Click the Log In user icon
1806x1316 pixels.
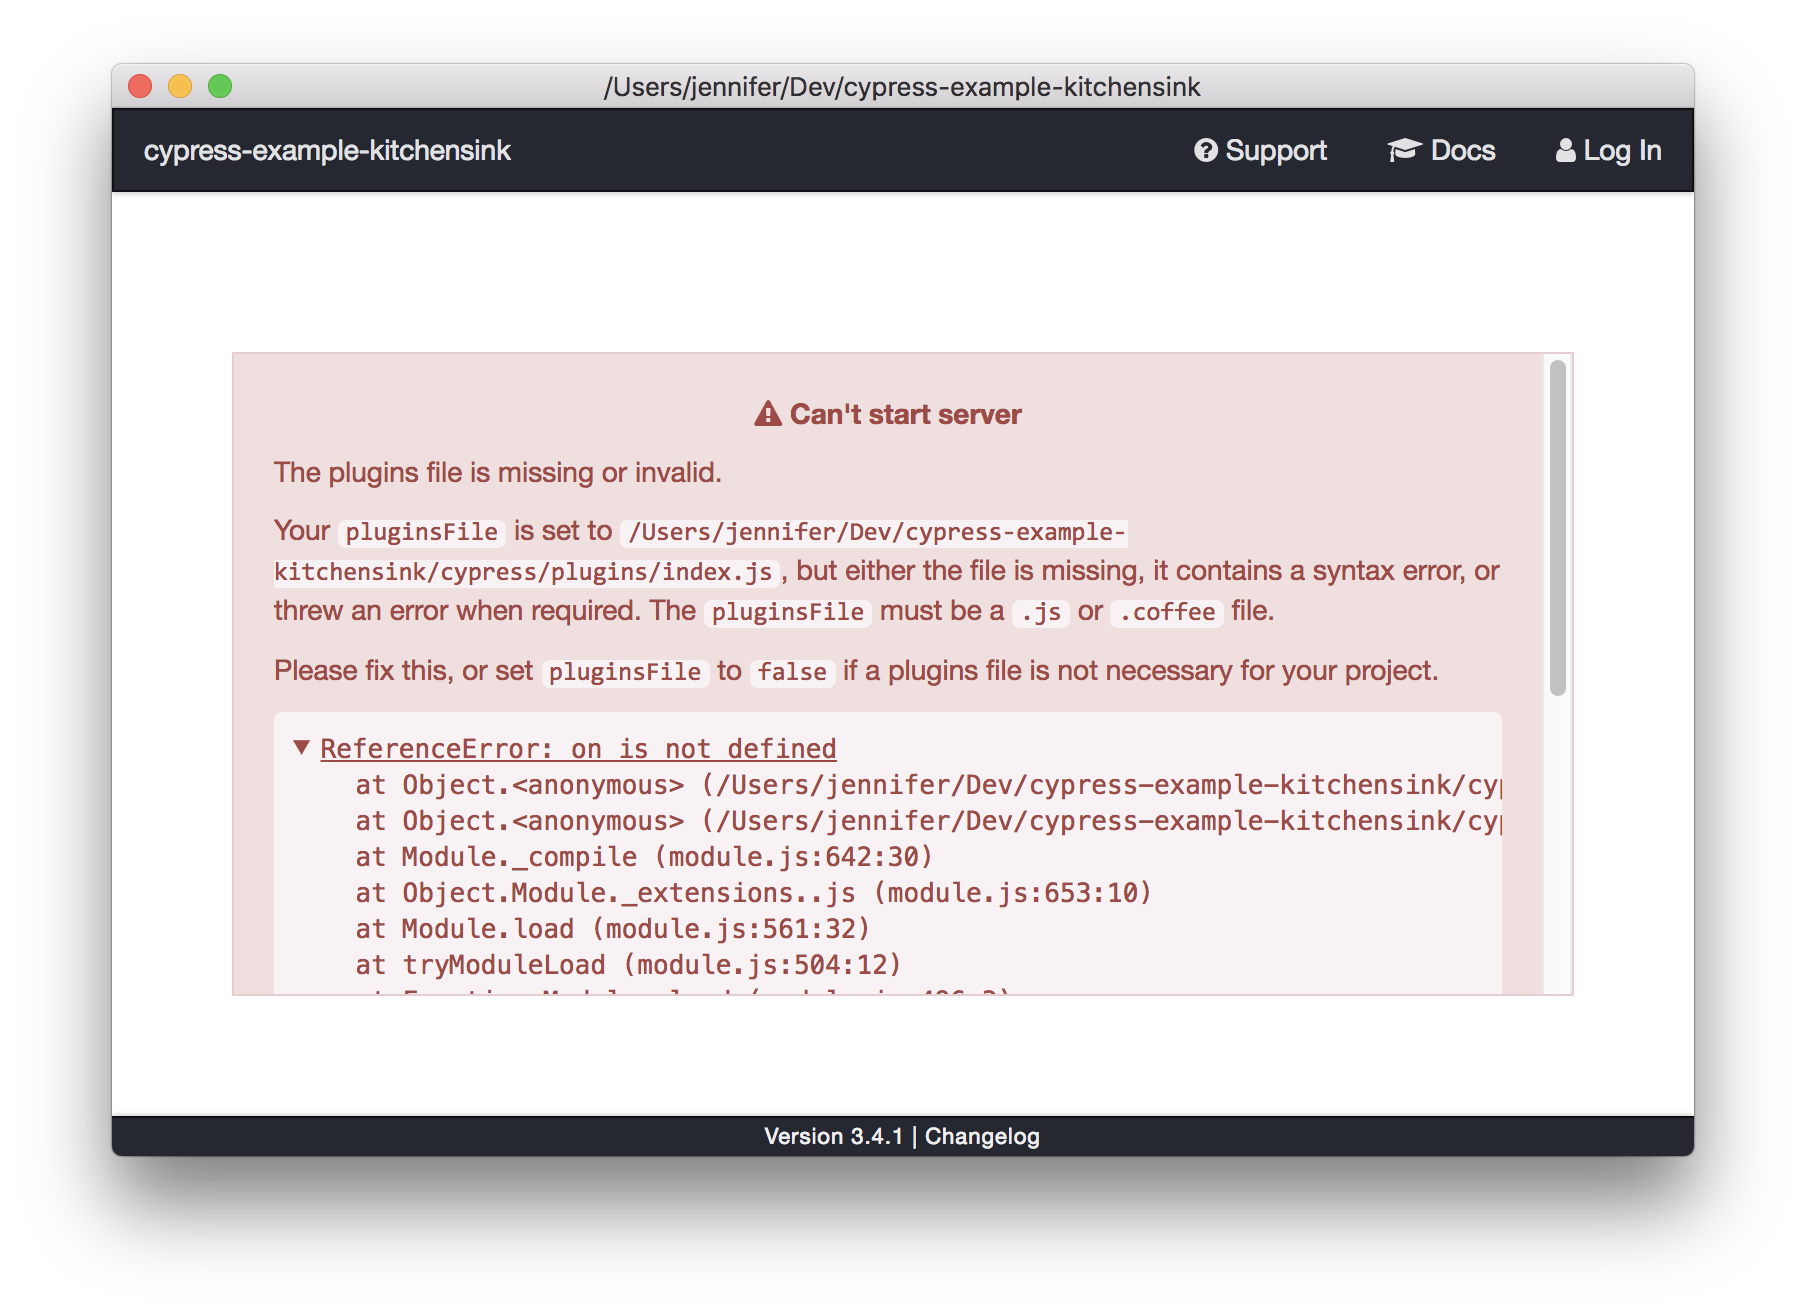[x=1565, y=150]
